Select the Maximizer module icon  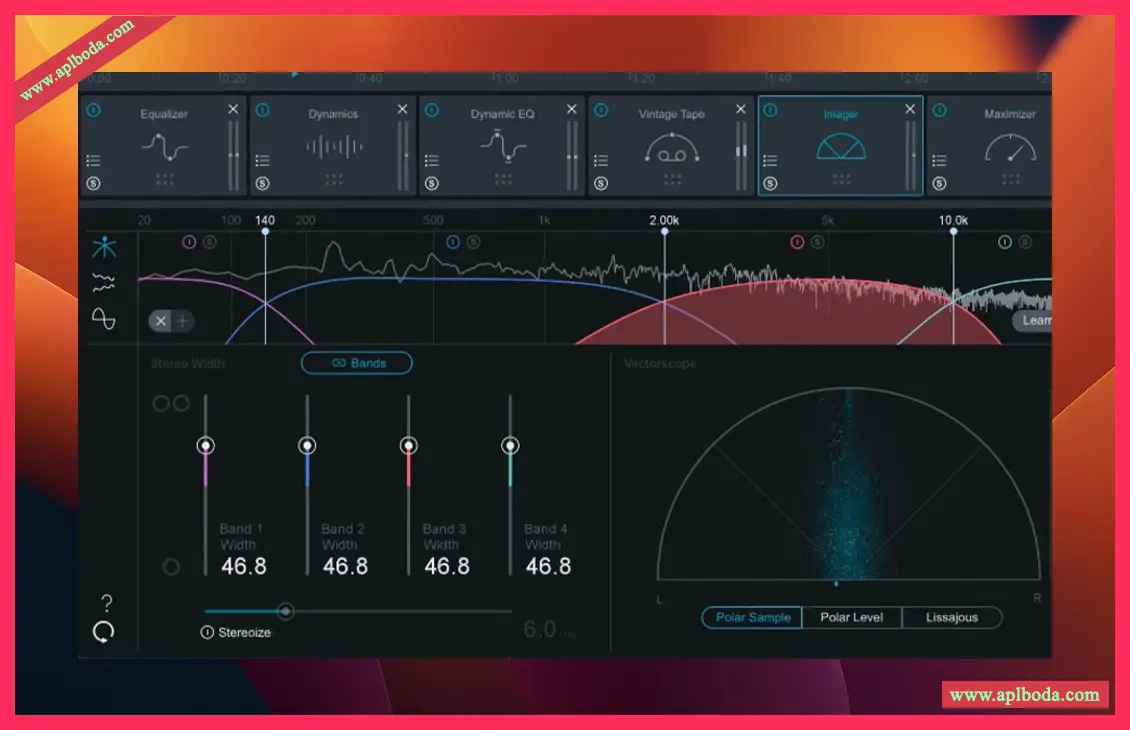pyautogui.click(x=1009, y=148)
